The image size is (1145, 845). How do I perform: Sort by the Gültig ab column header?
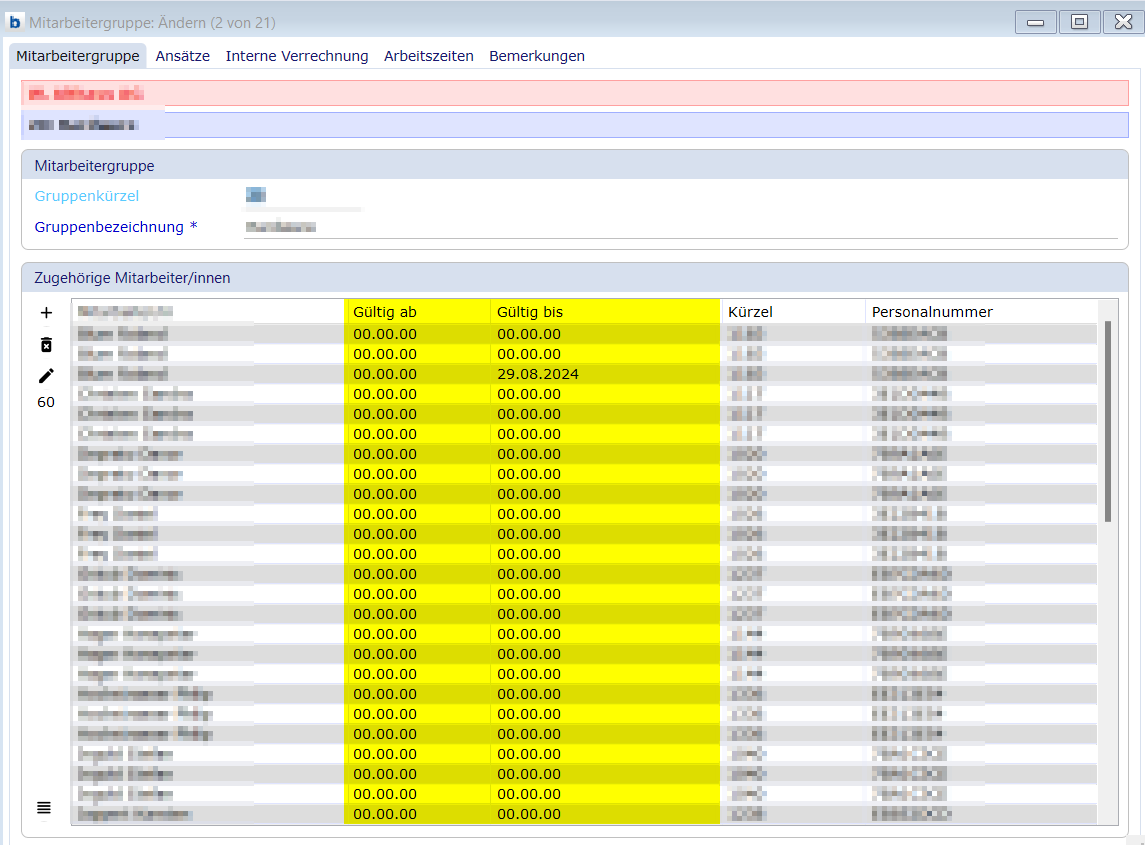click(x=416, y=312)
